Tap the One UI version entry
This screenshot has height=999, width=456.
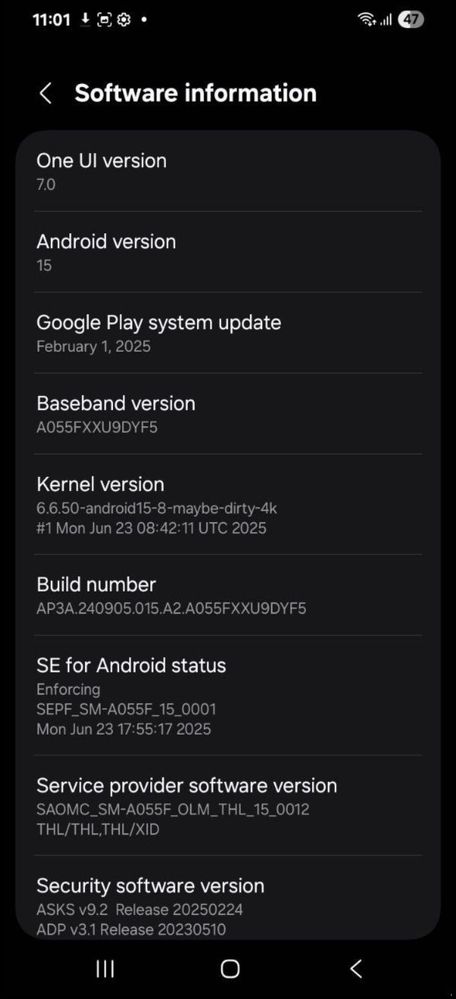228,171
